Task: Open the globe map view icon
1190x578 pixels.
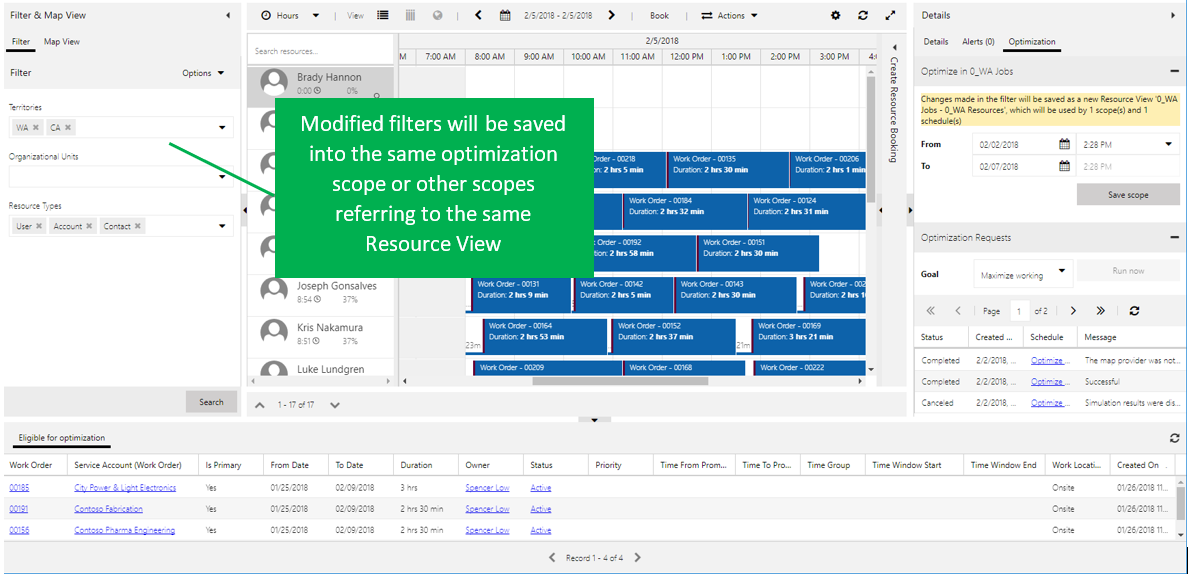Action: click(436, 15)
